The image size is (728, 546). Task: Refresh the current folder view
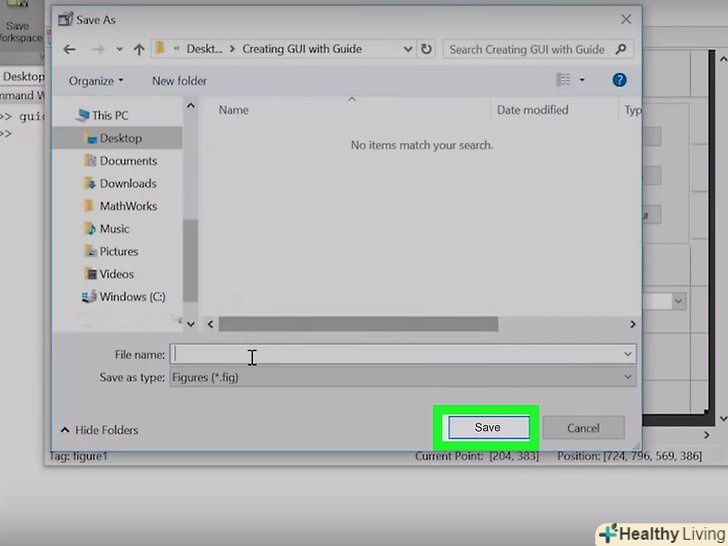(426, 49)
